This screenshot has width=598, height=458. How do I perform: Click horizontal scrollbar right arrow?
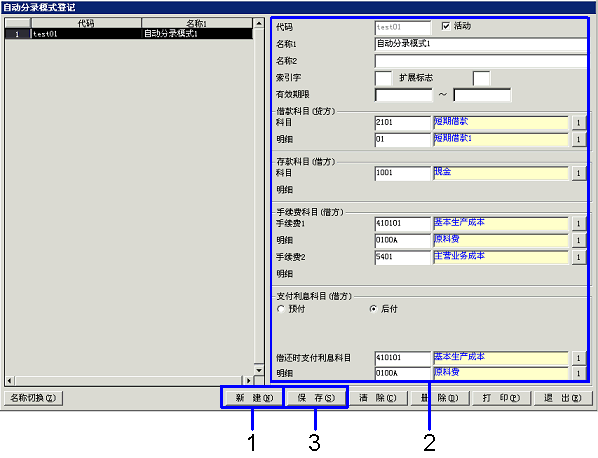coord(249,380)
